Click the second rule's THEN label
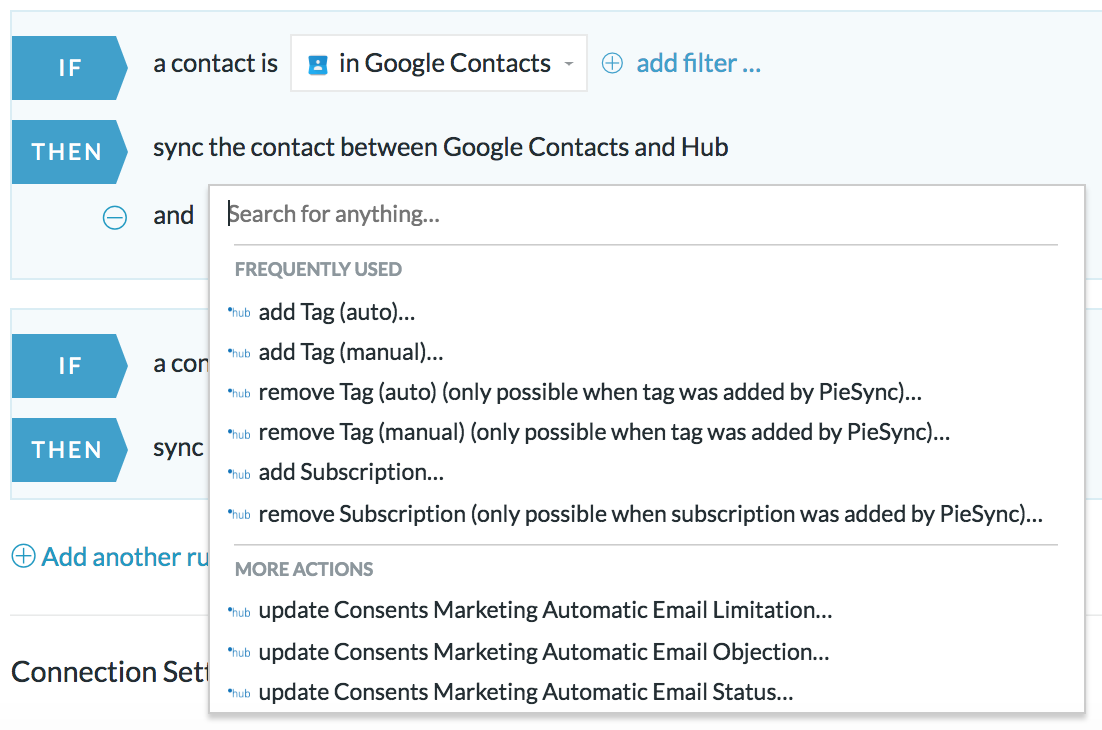This screenshot has width=1102, height=730. point(70,450)
